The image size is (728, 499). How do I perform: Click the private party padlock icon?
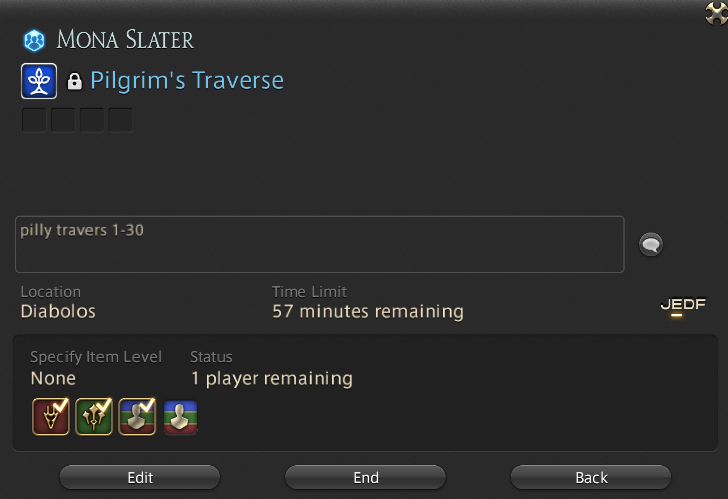point(74,81)
